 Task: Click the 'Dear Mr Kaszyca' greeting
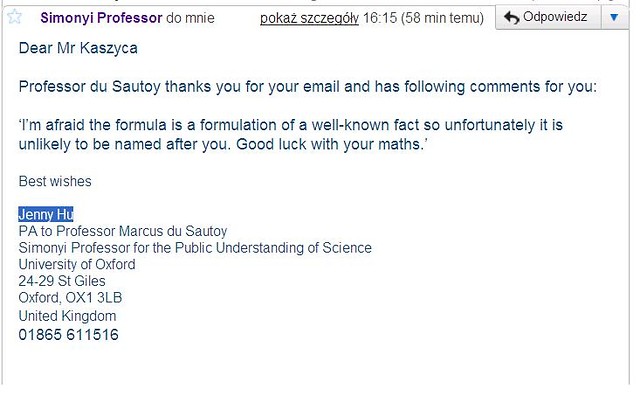coord(78,48)
